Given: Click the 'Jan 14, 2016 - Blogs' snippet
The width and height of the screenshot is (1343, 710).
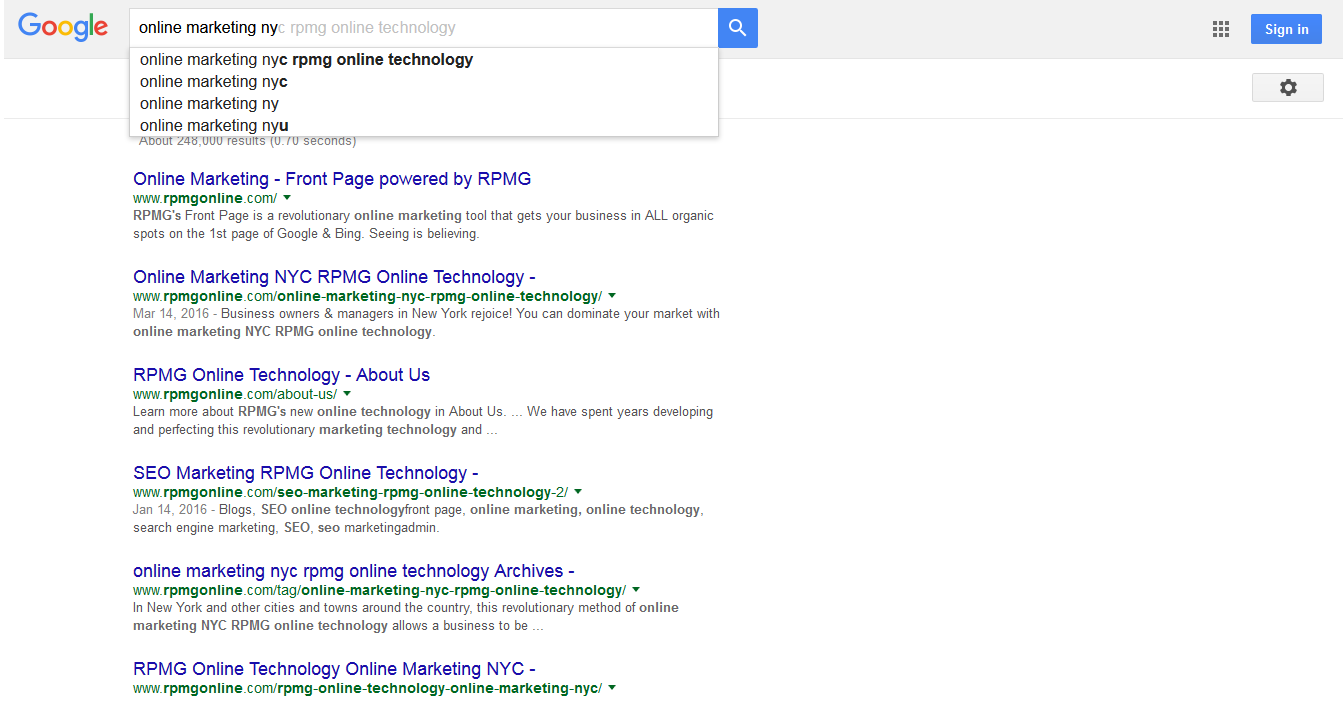Looking at the screenshot, I should point(418,519).
